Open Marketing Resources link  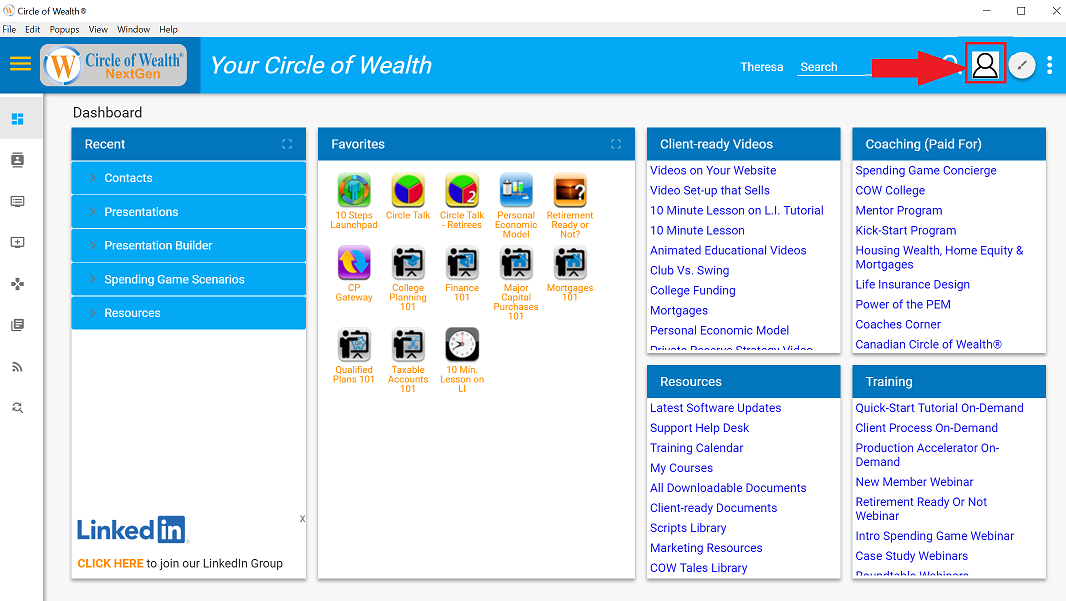(x=706, y=548)
